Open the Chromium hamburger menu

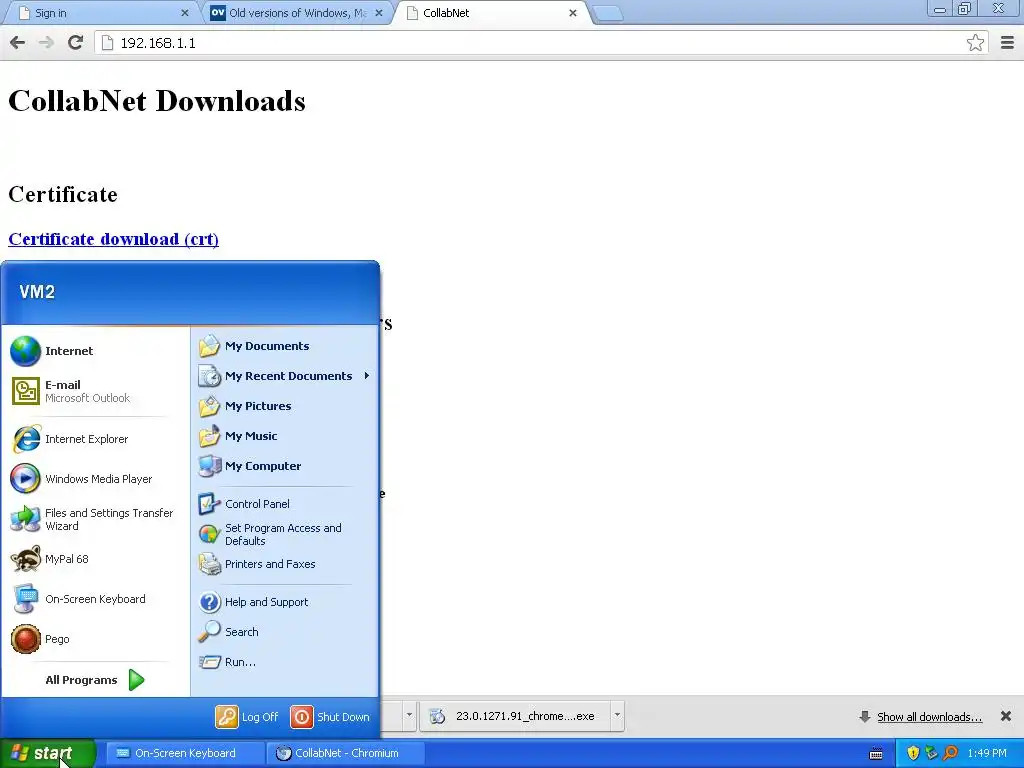pyautogui.click(x=1007, y=43)
